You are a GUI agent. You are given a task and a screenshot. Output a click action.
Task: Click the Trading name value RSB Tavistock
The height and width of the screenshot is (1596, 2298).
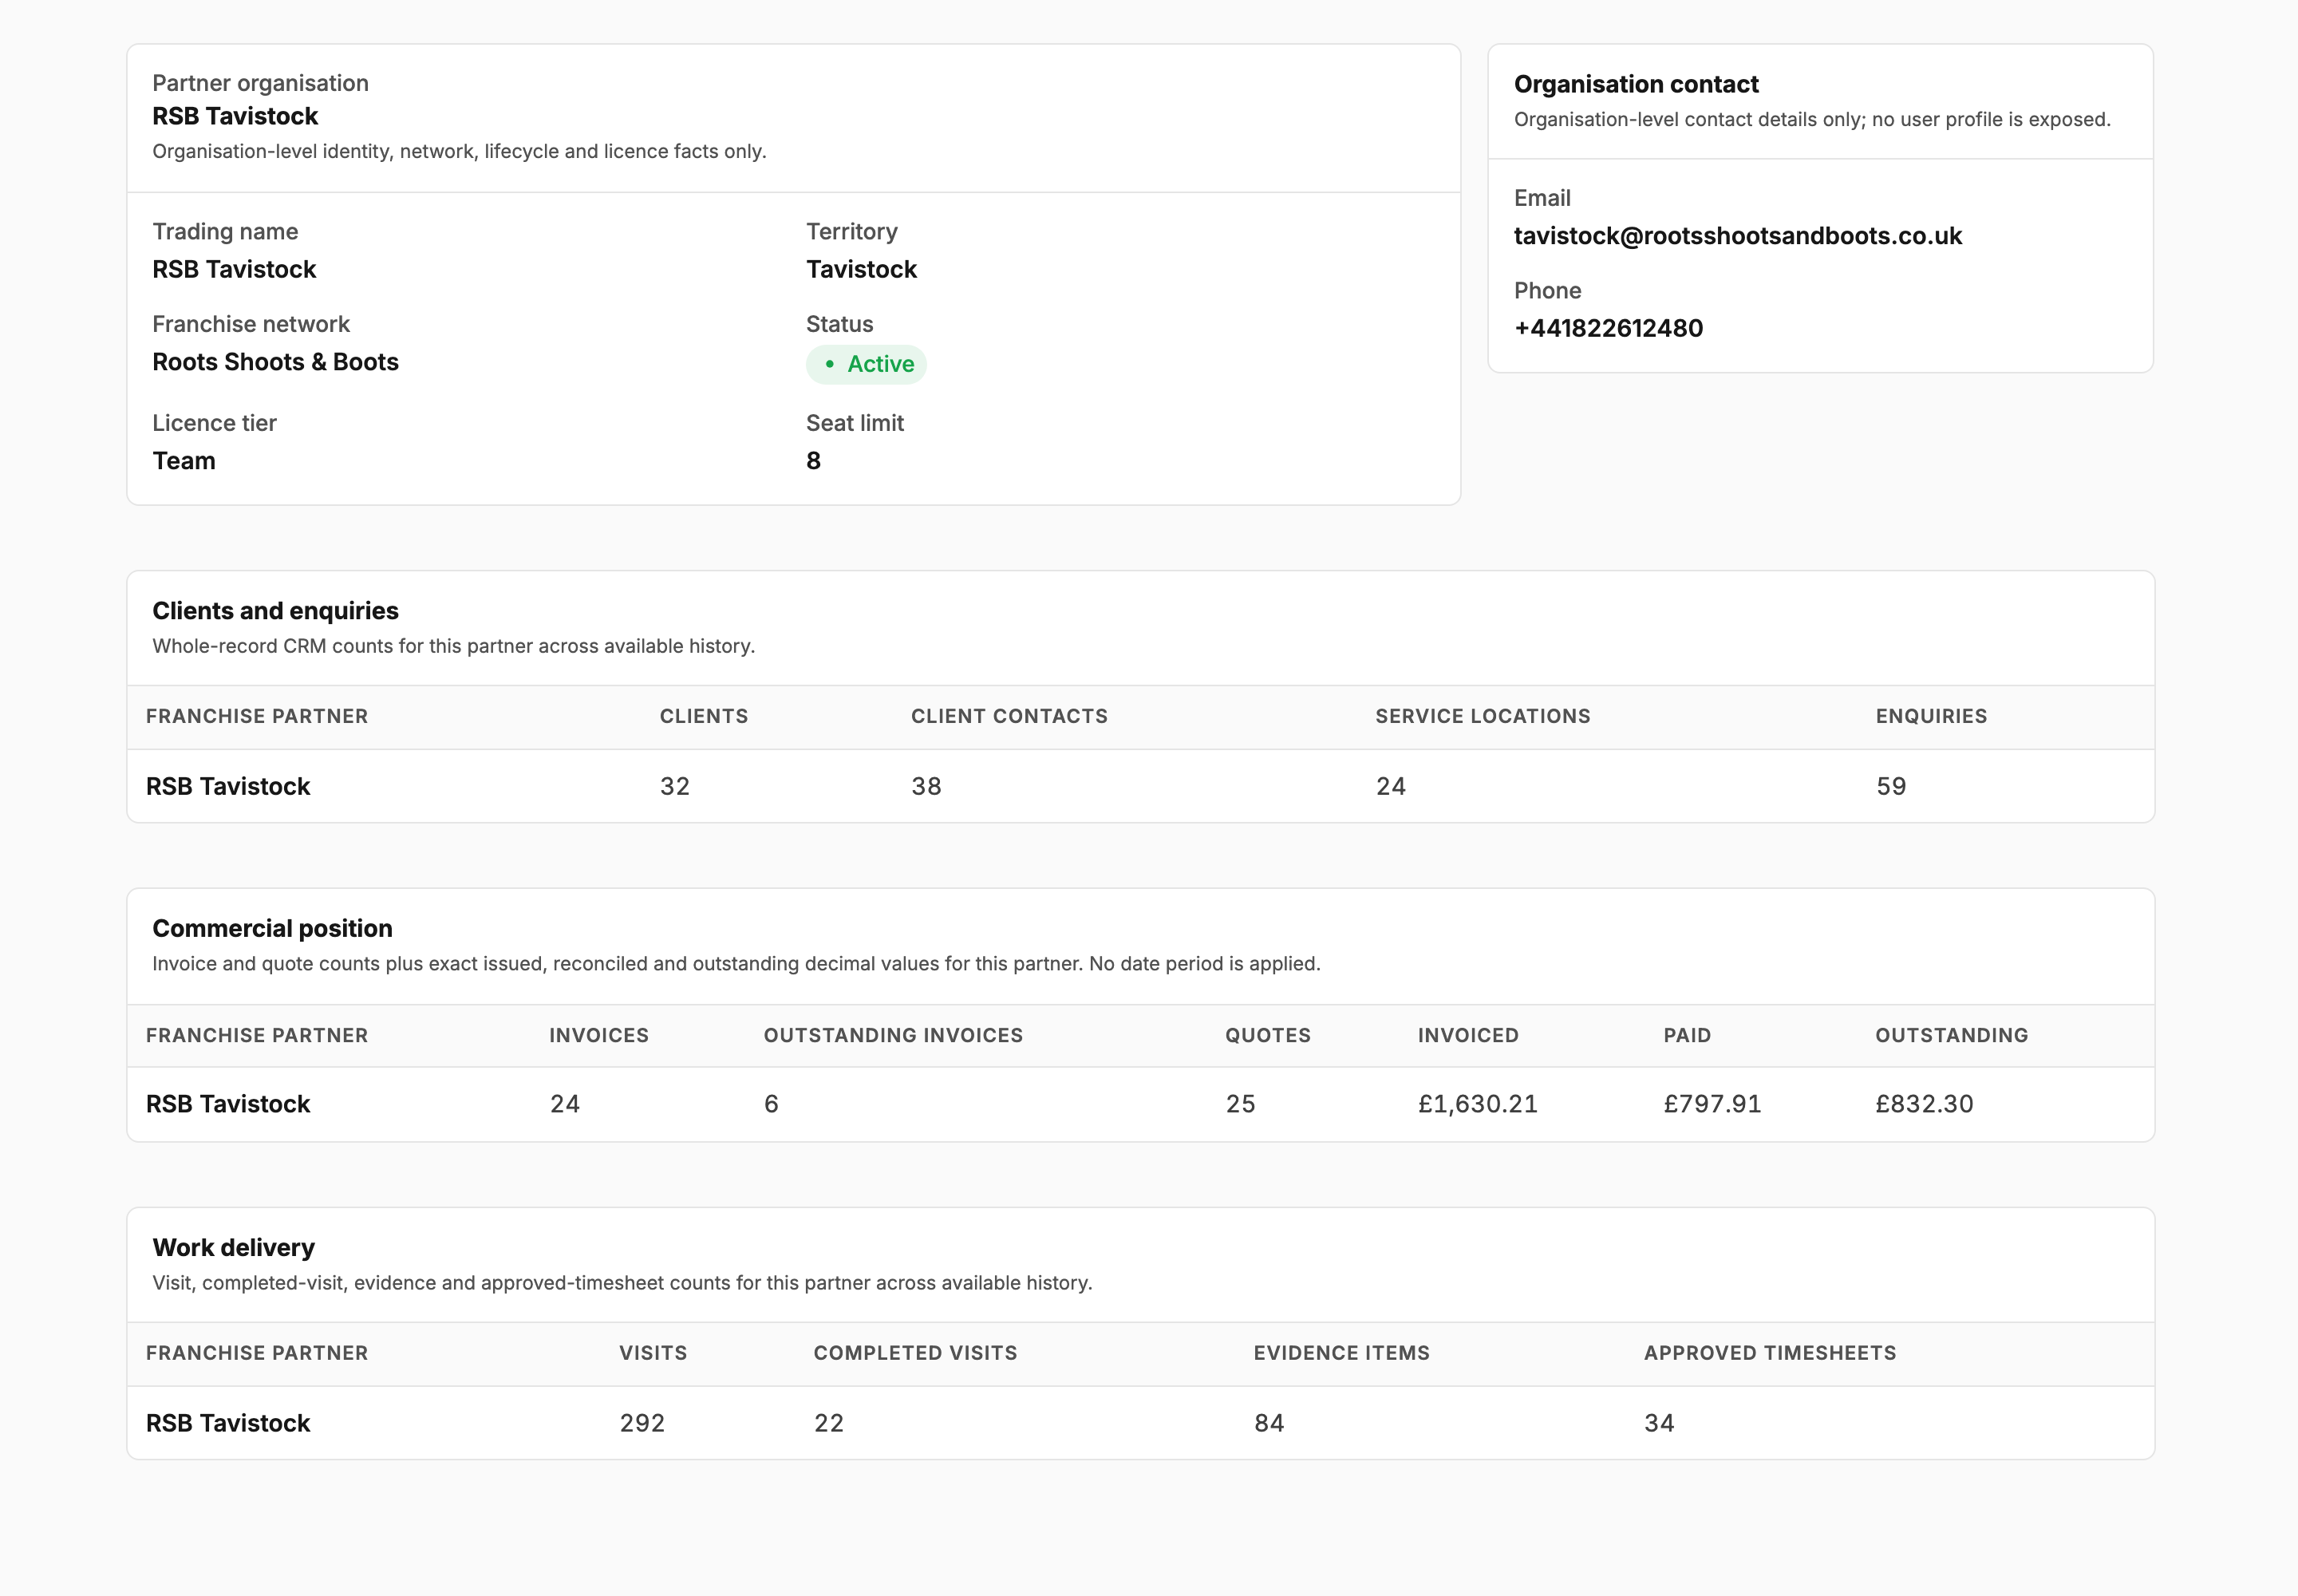234,269
